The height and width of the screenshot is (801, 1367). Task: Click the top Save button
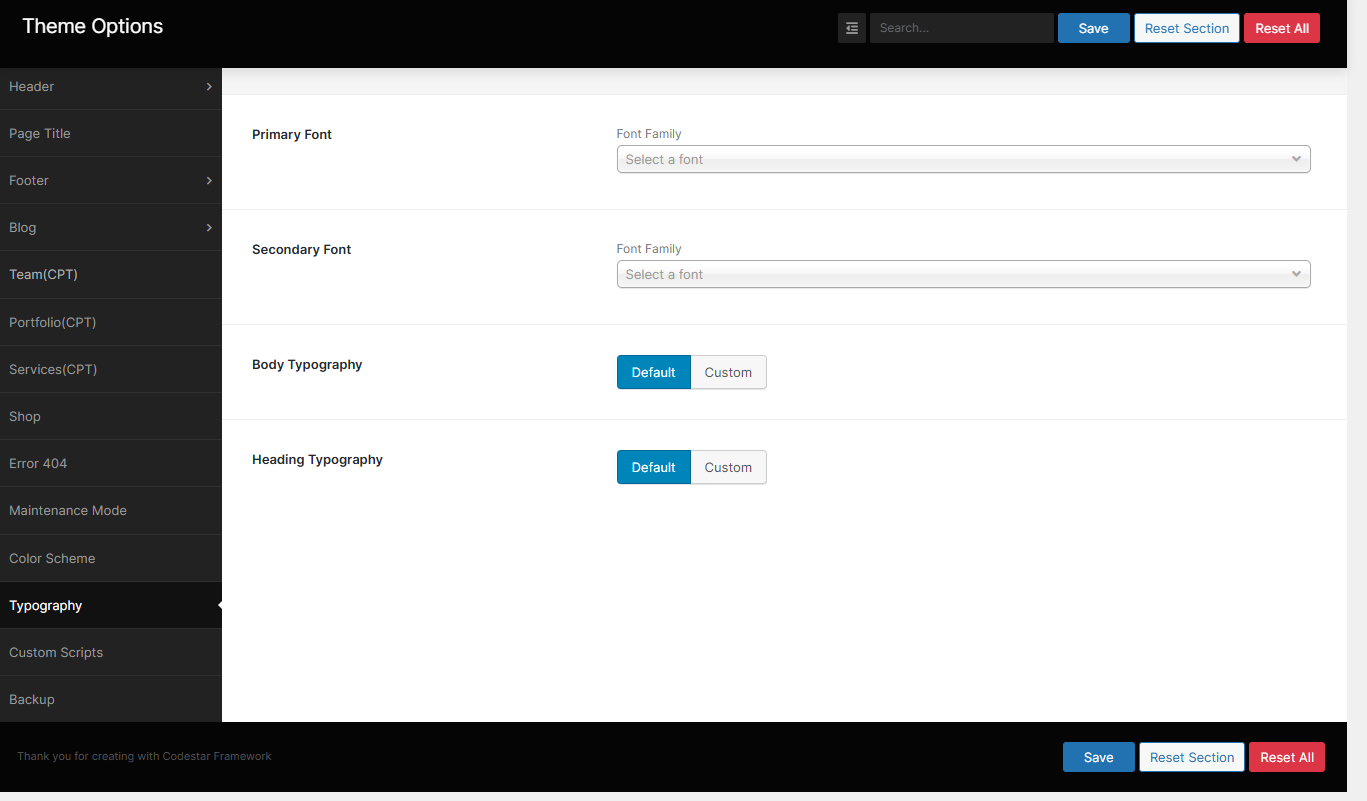(x=1093, y=28)
